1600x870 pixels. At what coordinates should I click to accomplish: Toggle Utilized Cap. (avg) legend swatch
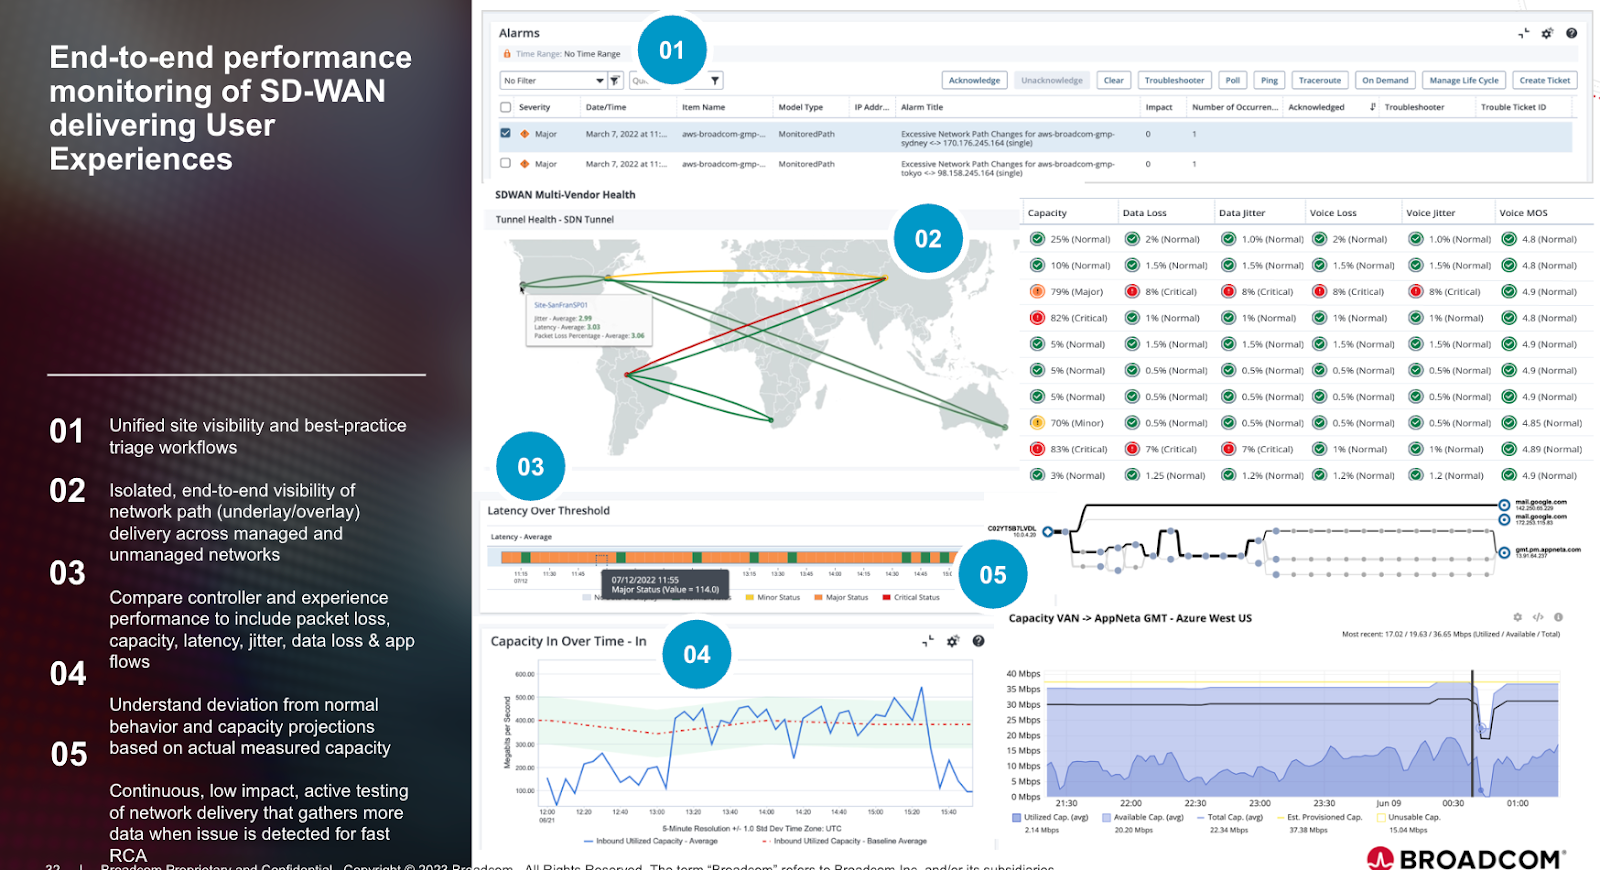click(1016, 818)
